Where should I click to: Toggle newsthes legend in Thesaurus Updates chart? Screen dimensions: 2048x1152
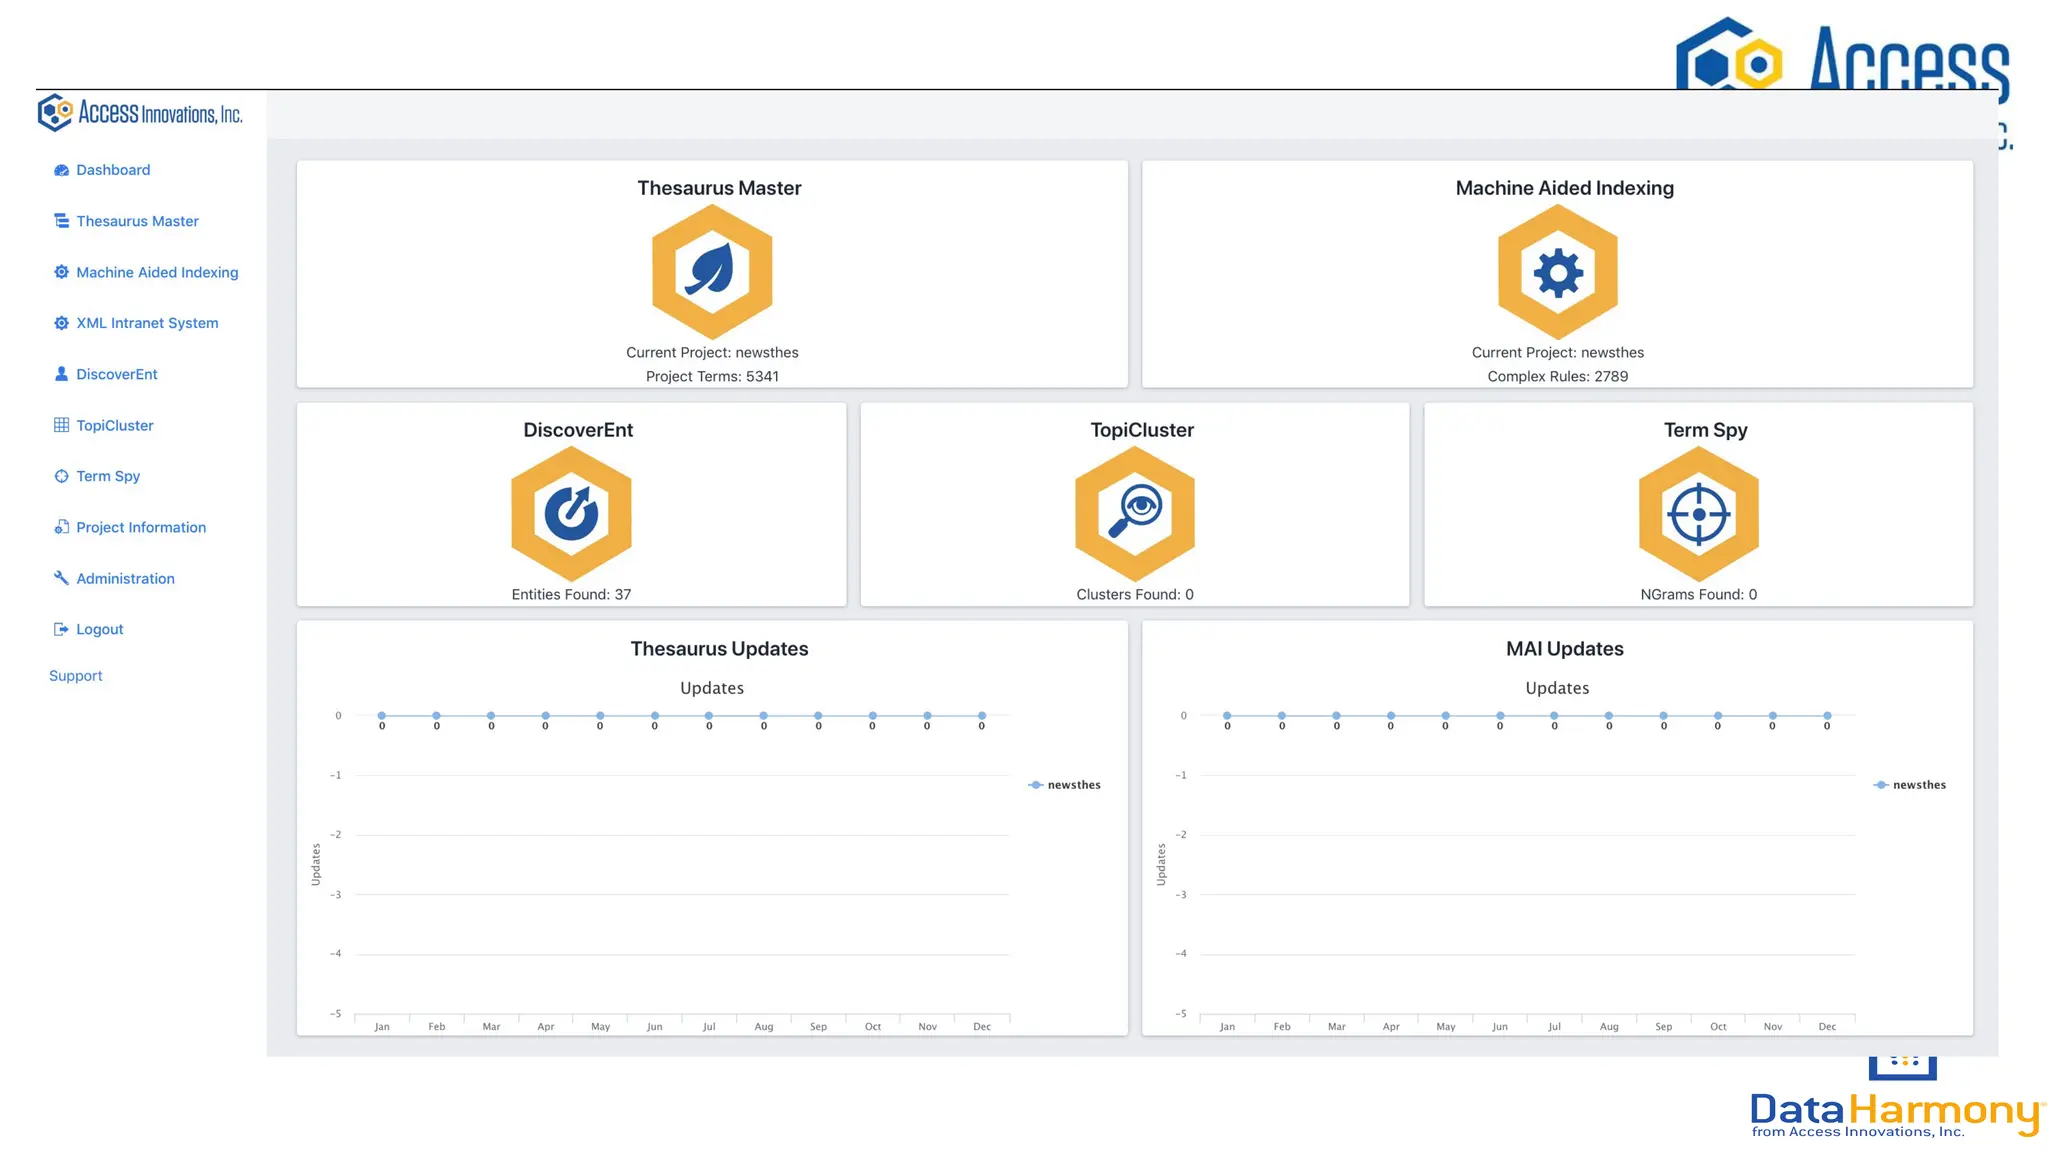coord(1065,785)
